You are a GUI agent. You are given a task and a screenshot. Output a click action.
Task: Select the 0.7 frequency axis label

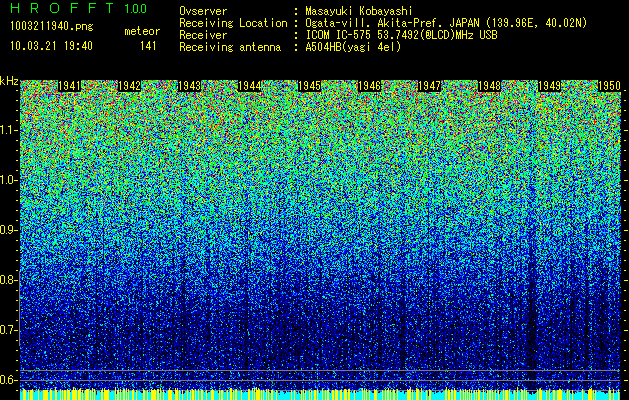pyautogui.click(x=9, y=329)
